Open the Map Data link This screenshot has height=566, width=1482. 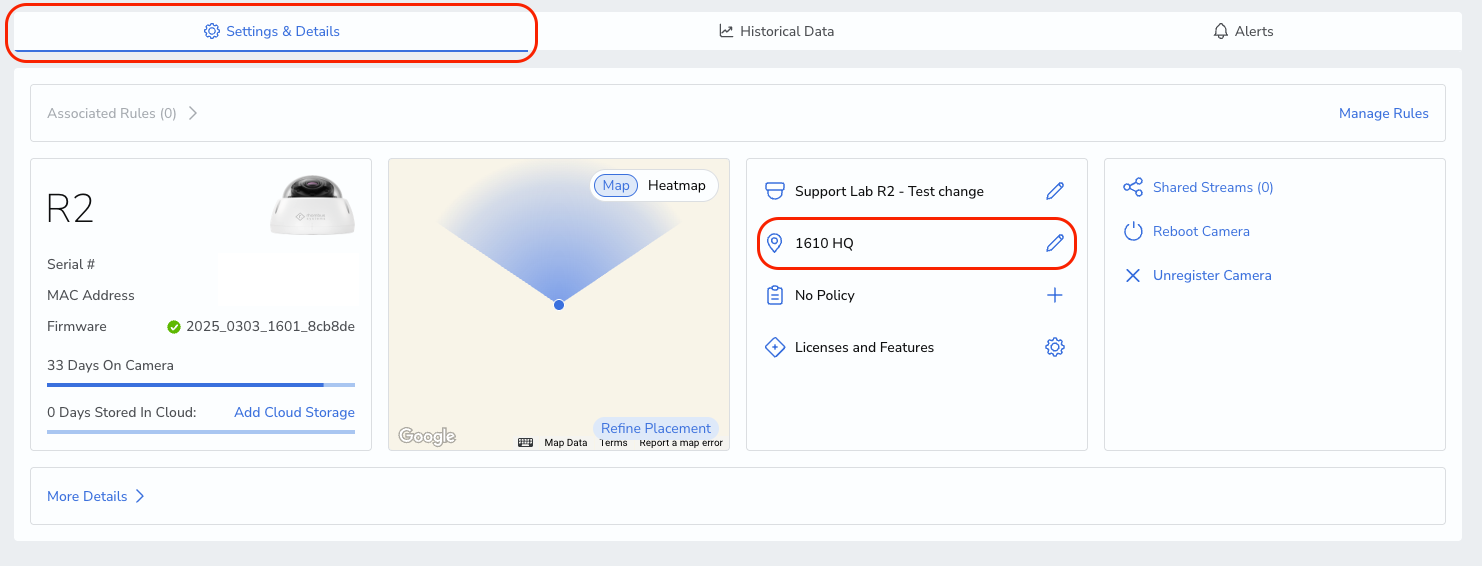(566, 443)
